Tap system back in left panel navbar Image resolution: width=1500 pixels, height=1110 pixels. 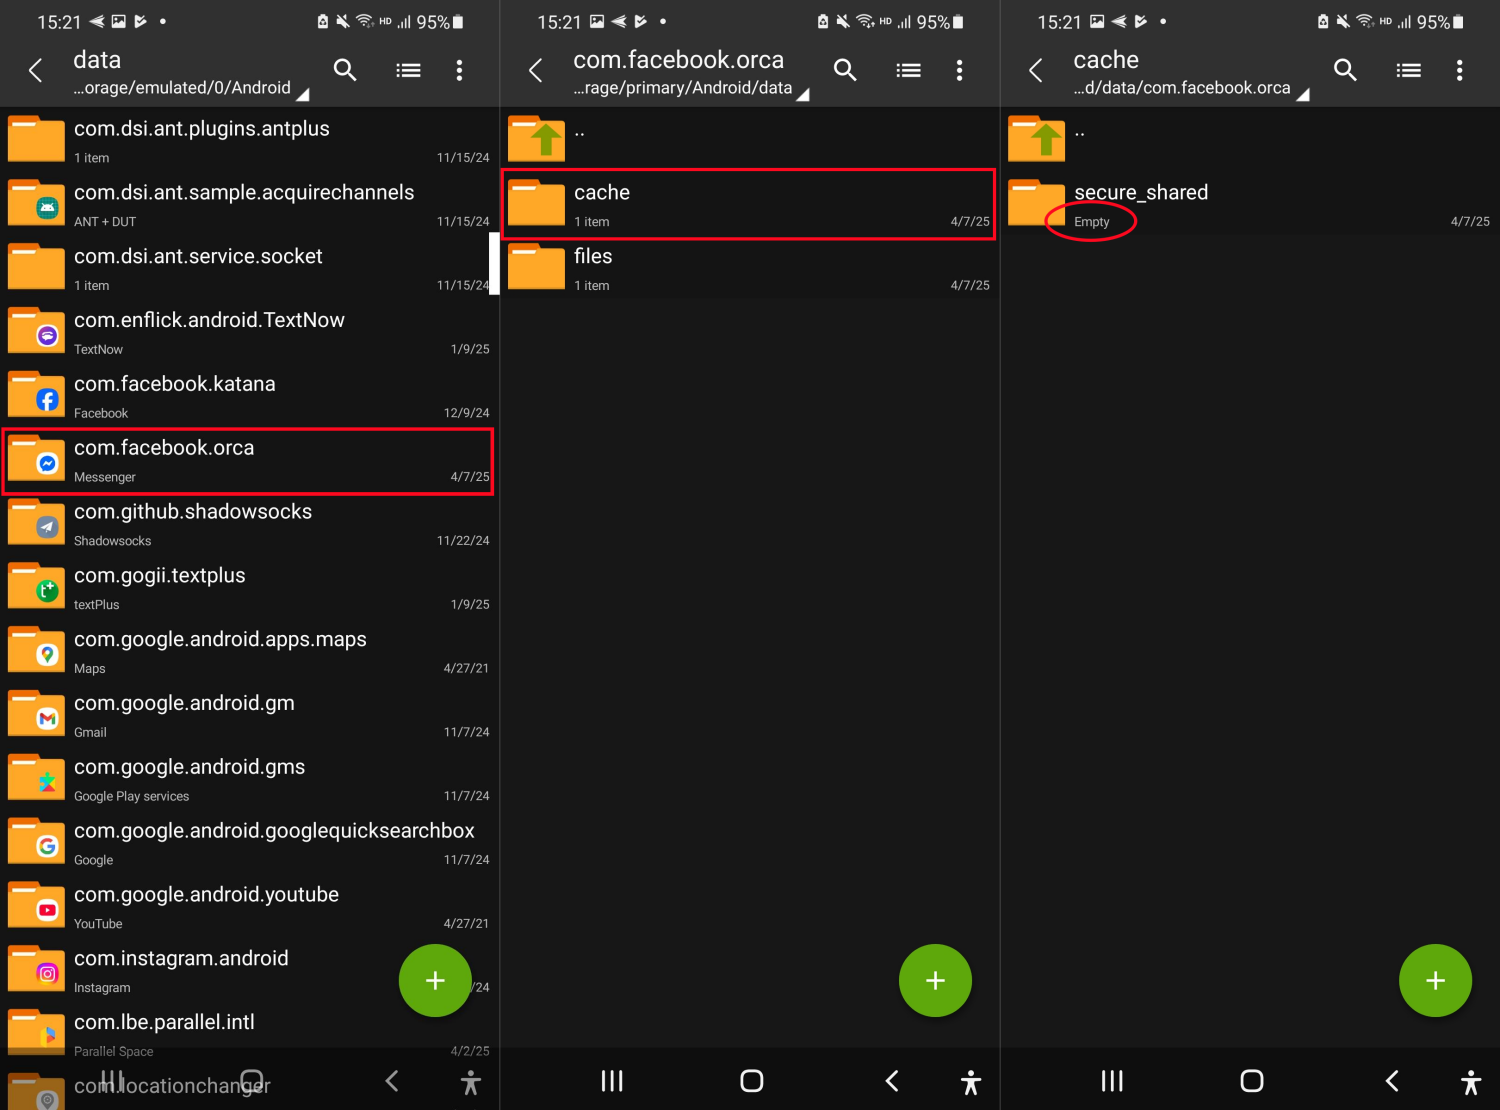point(392,1080)
